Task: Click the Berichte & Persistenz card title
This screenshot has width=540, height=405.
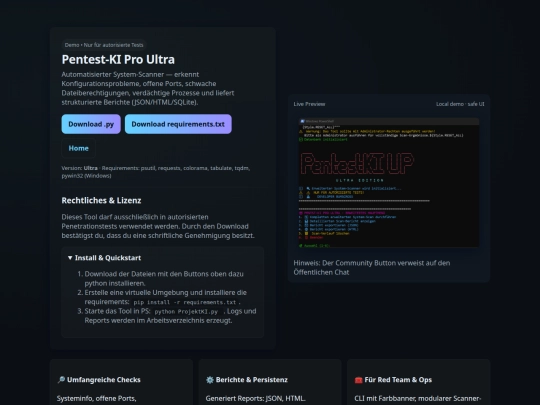Action: 251,380
